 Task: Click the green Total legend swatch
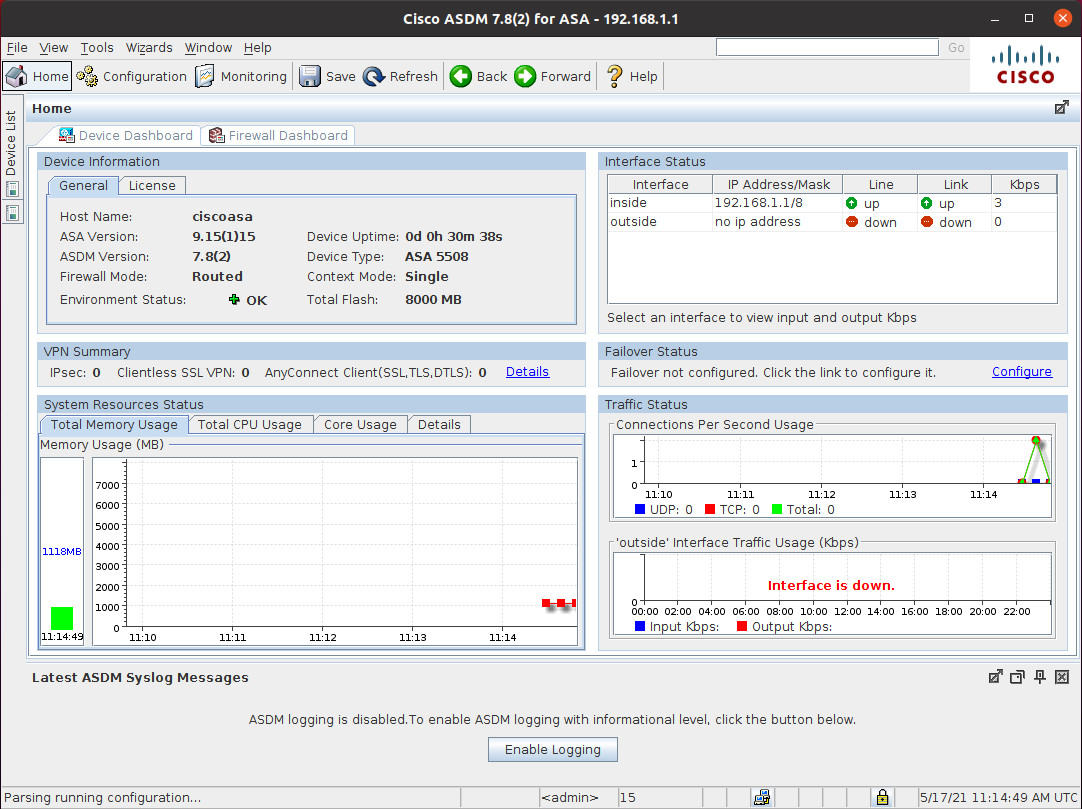(x=777, y=509)
